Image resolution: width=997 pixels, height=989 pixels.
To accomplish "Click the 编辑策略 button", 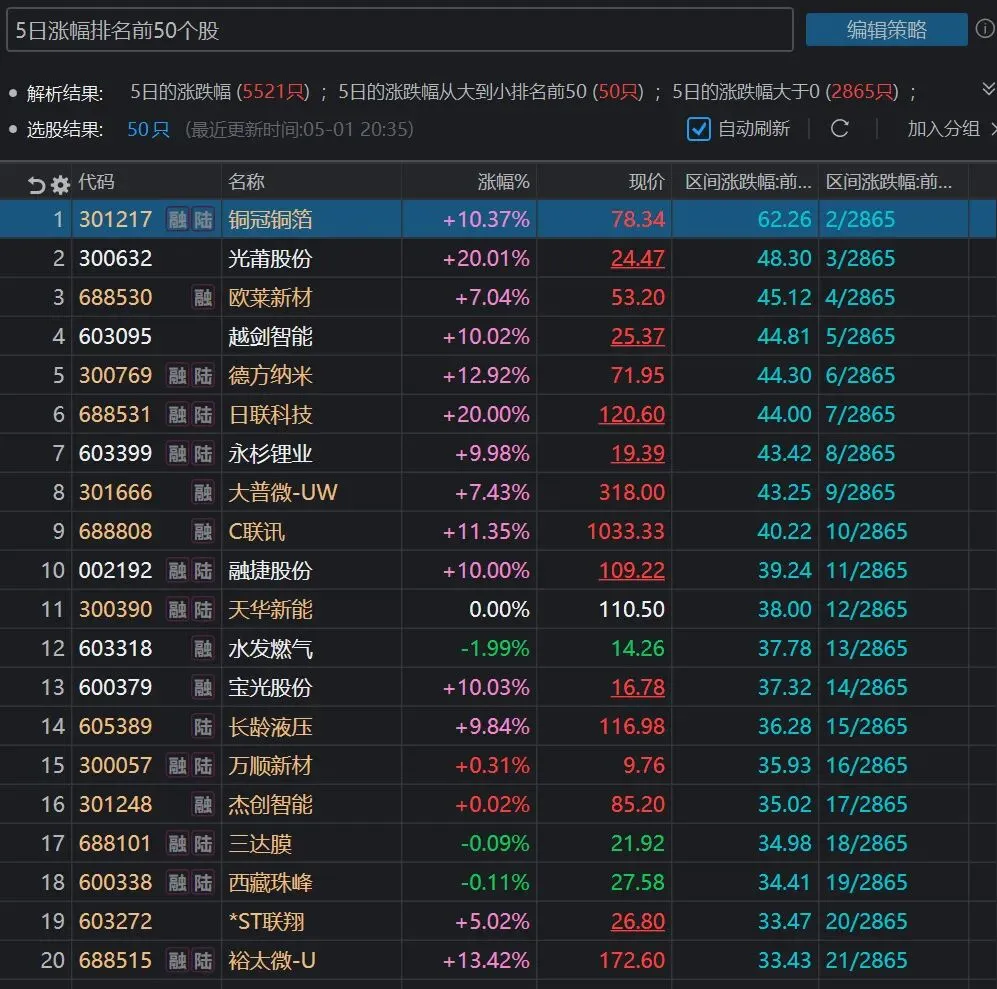I will pyautogui.click(x=886, y=29).
